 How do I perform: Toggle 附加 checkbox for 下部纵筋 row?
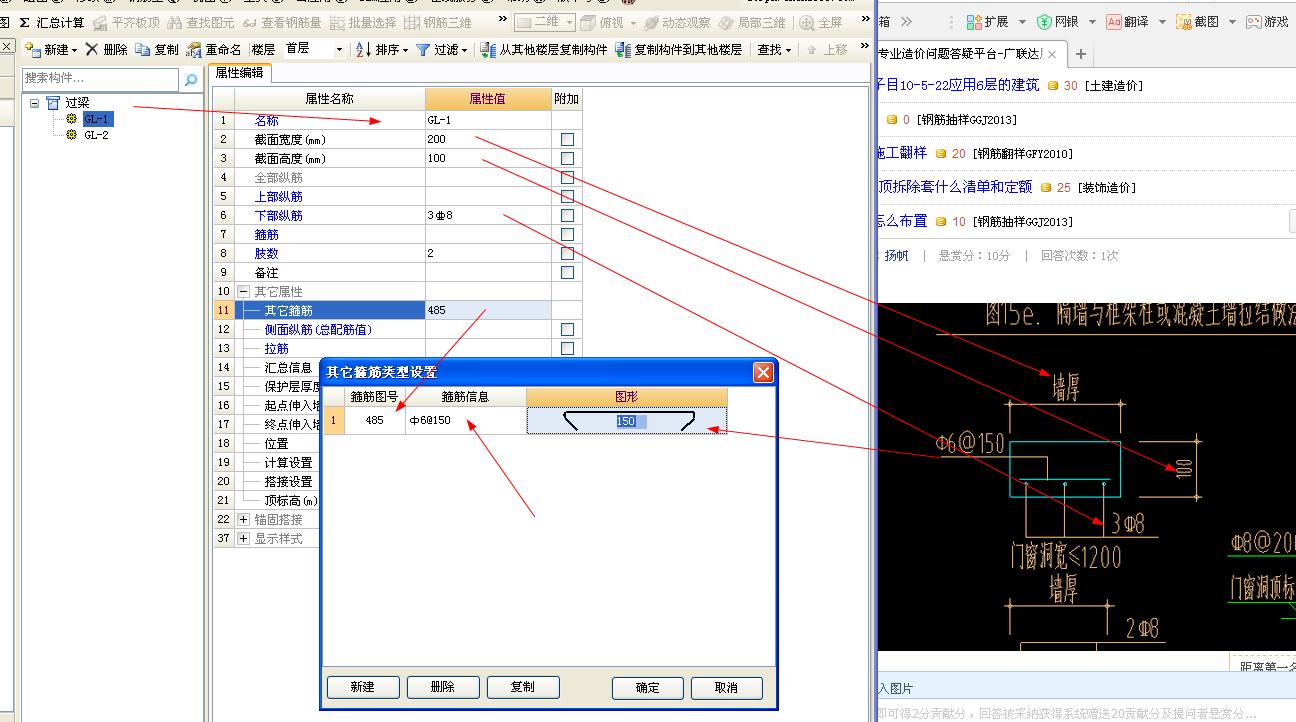click(567, 215)
